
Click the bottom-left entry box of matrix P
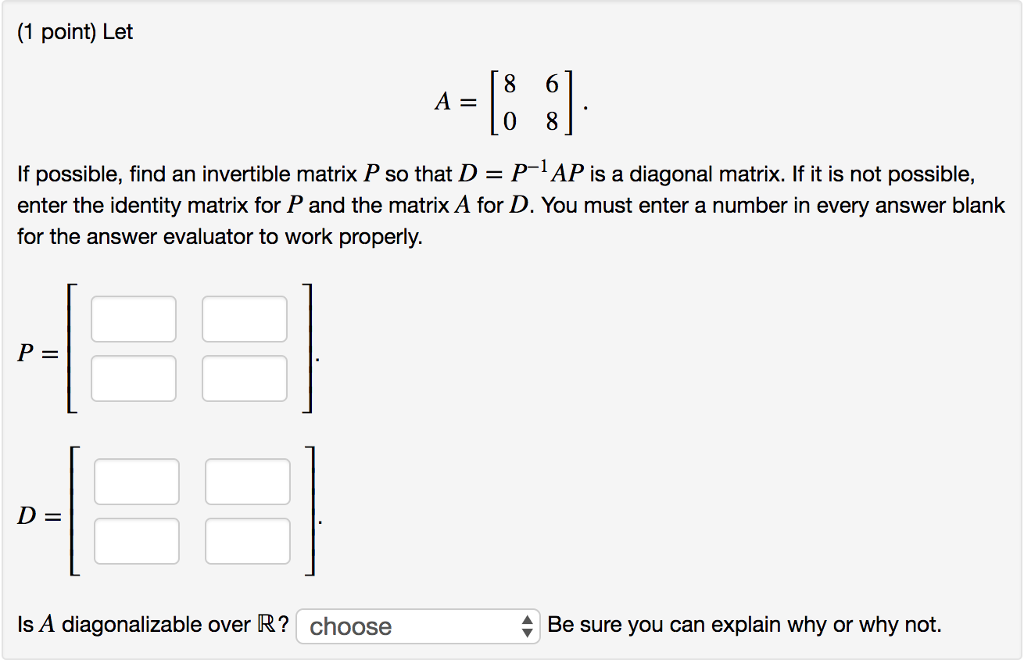coord(134,378)
